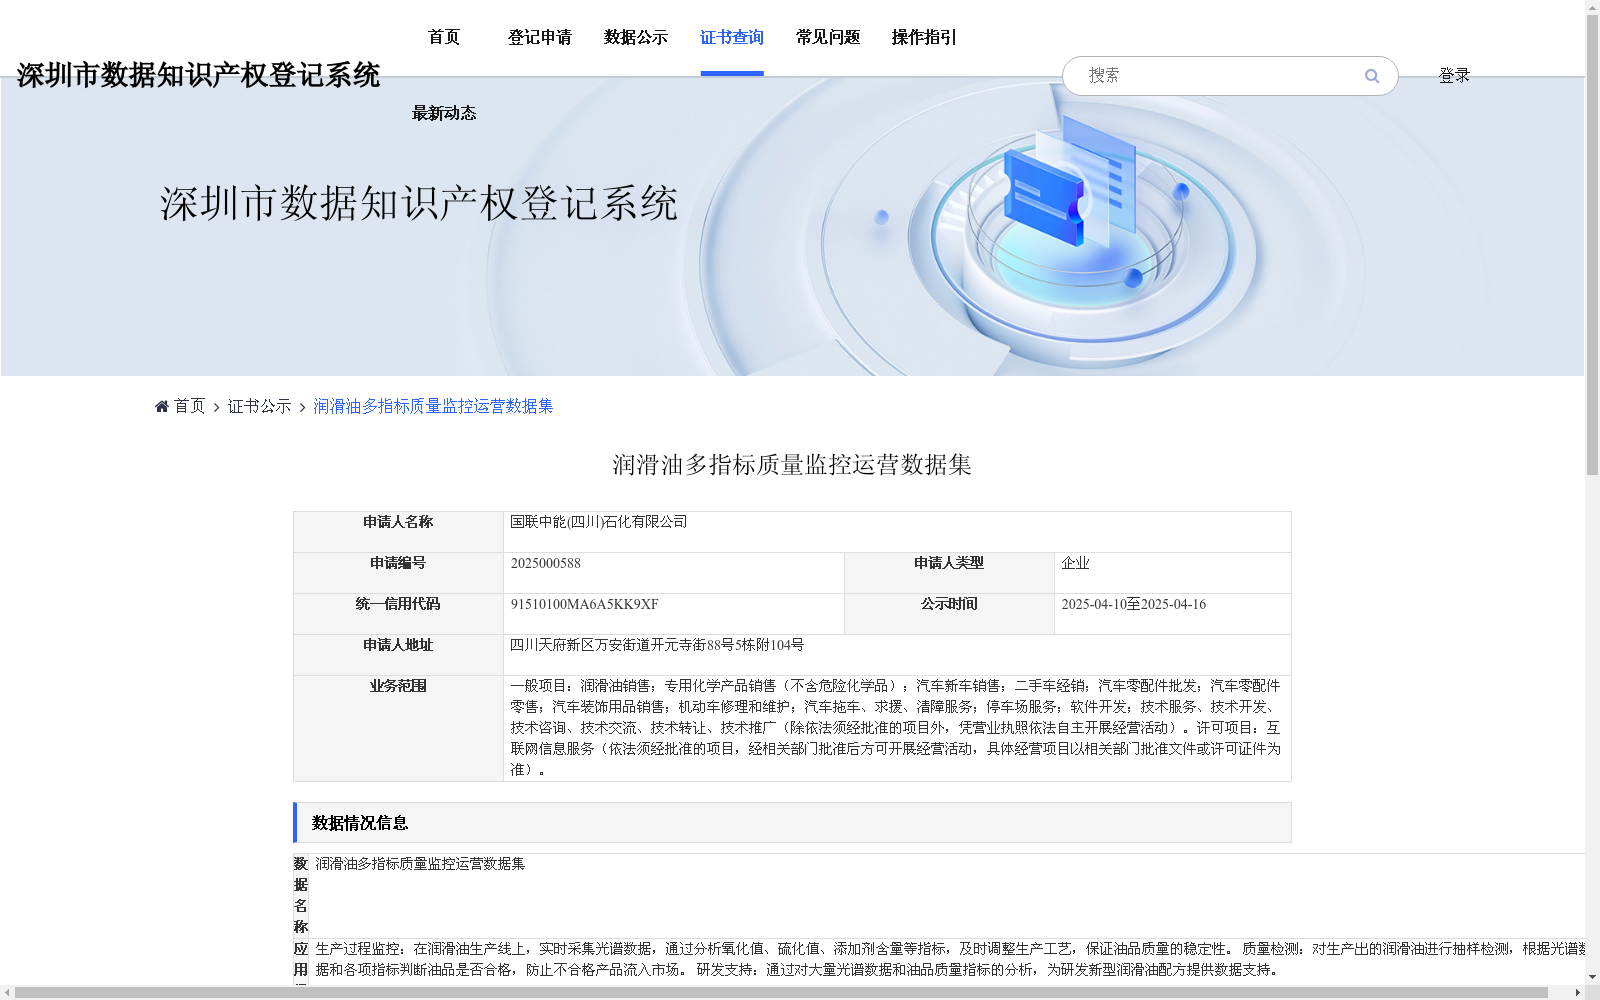Click the first breadcrumb chevron separator
Viewport: 1600px width, 1000px height.
216,407
